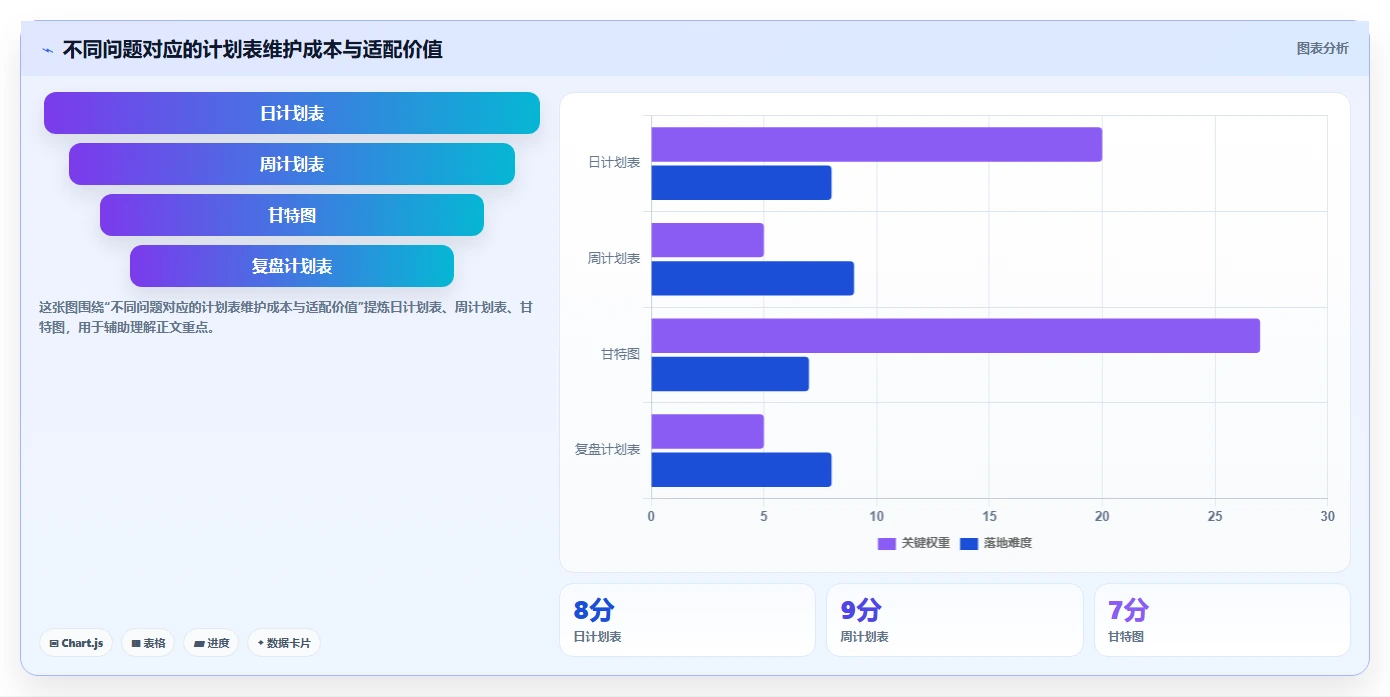The image size is (1390, 697).
Task: Click the lightning icon beside the title
Action: coord(47,50)
